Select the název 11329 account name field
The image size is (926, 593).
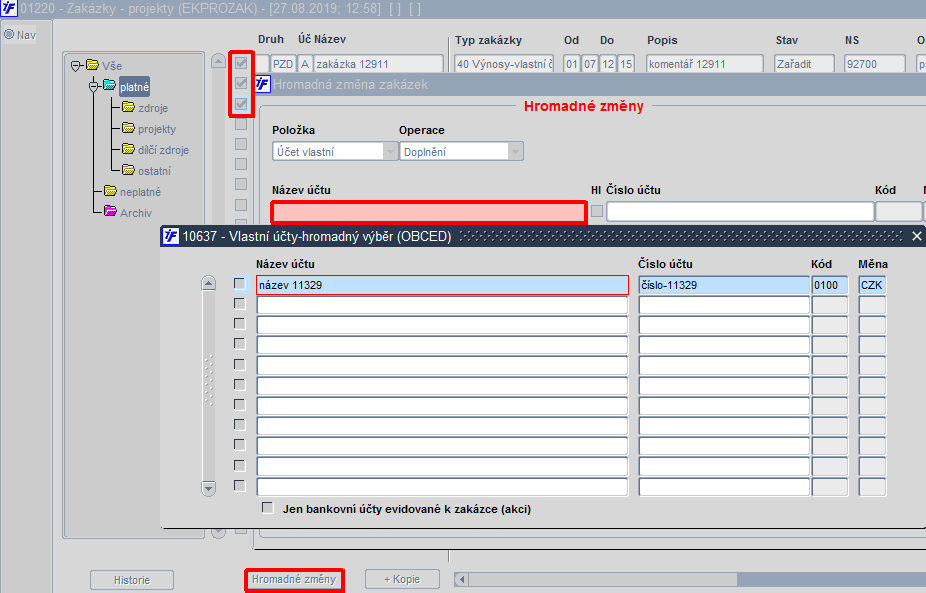coord(442,285)
